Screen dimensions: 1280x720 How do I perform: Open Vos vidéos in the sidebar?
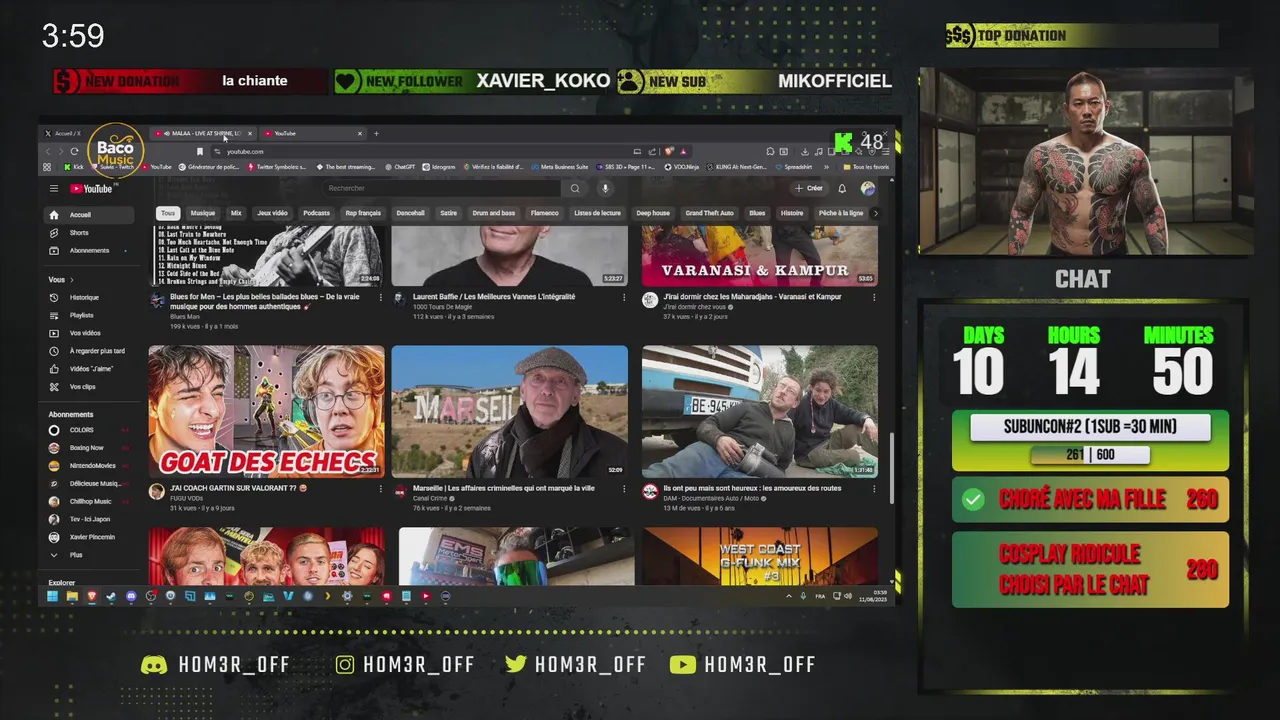89,333
